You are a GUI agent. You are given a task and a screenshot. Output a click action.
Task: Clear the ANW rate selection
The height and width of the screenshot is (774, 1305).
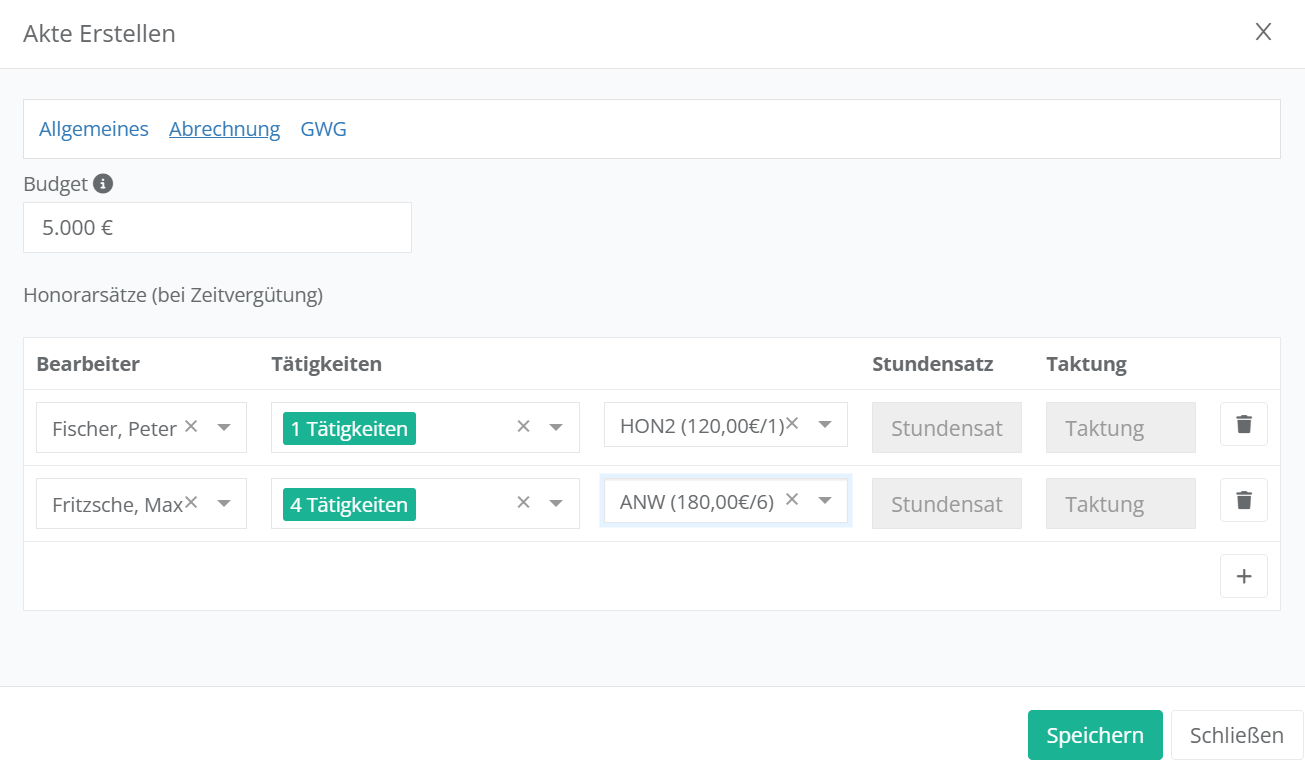point(792,499)
